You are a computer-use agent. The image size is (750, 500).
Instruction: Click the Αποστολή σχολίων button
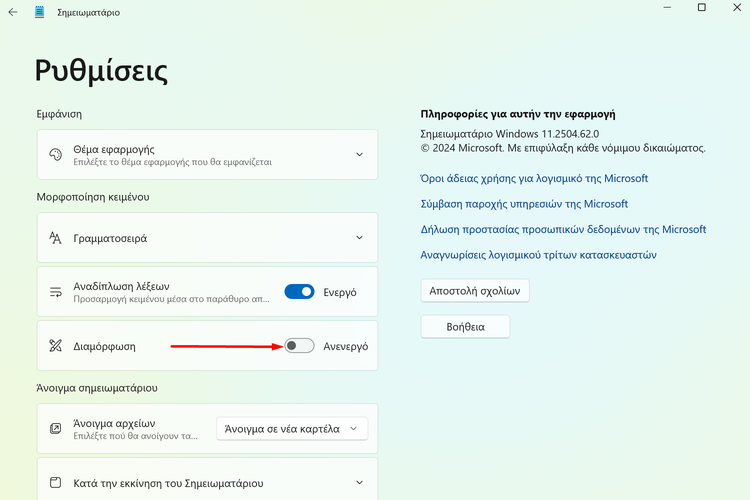[x=474, y=291]
